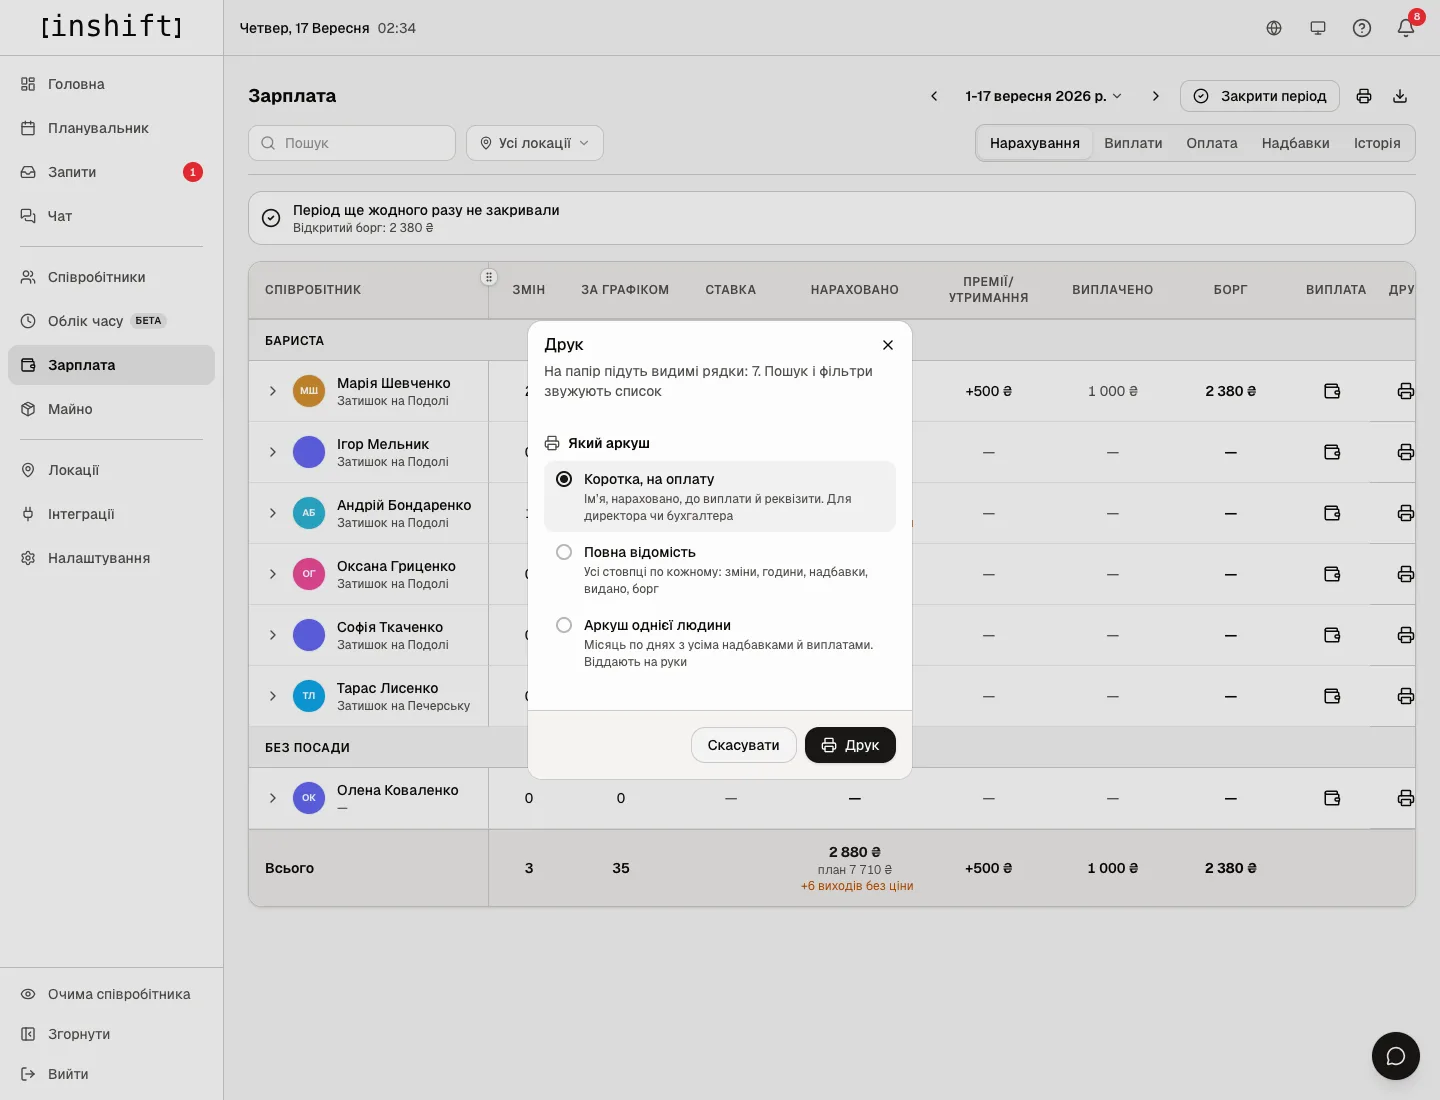The width and height of the screenshot is (1440, 1100).
Task: Click wallet payout icon in Тарас Лисенко row
Action: tap(1332, 696)
